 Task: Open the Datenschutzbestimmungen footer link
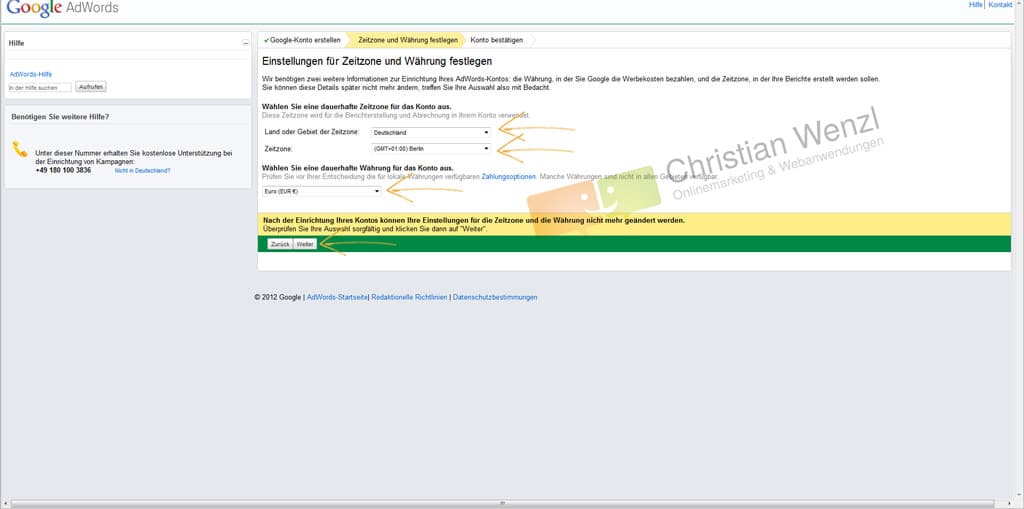495,297
